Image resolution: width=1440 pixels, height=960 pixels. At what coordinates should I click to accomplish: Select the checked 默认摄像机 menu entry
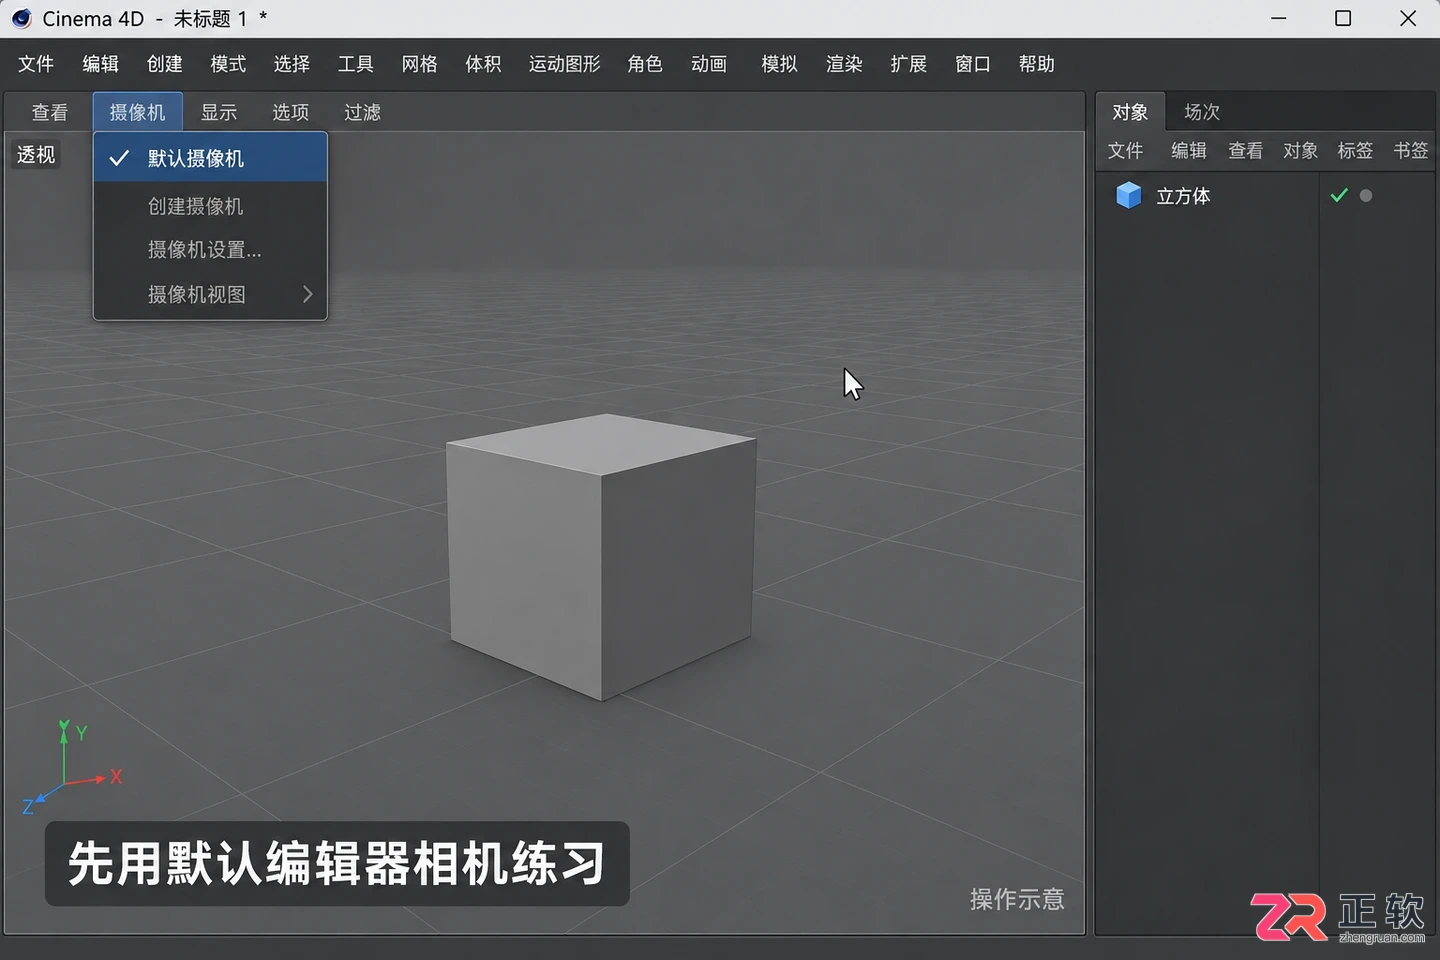[210, 158]
